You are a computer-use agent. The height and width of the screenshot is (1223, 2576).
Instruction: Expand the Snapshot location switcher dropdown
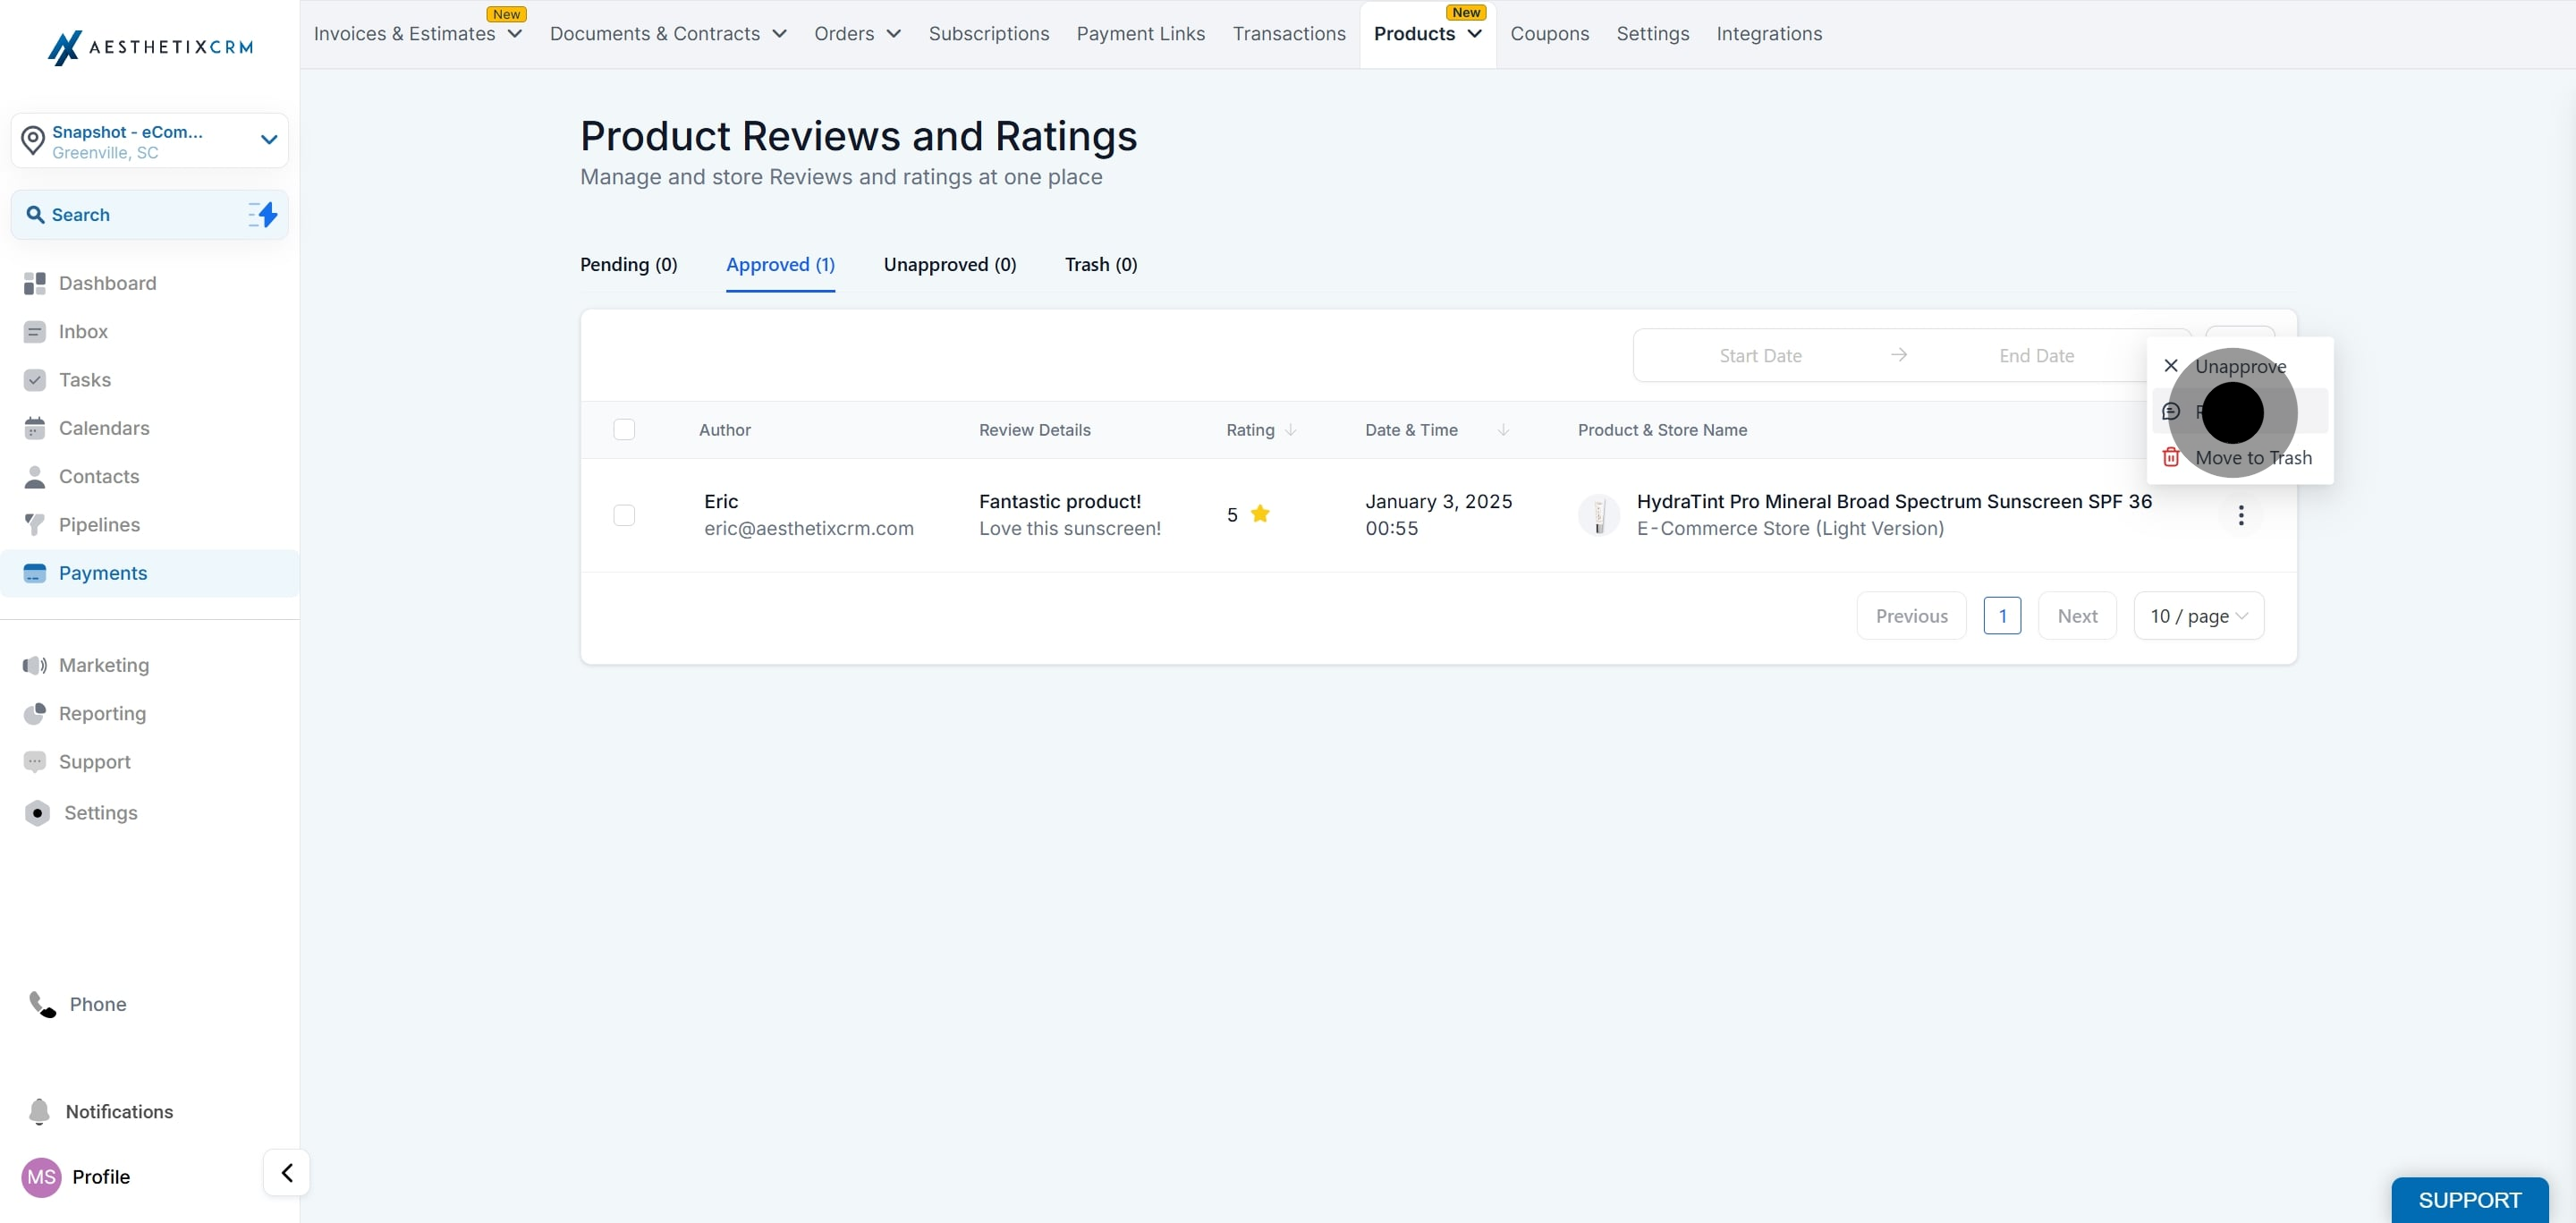click(268, 140)
